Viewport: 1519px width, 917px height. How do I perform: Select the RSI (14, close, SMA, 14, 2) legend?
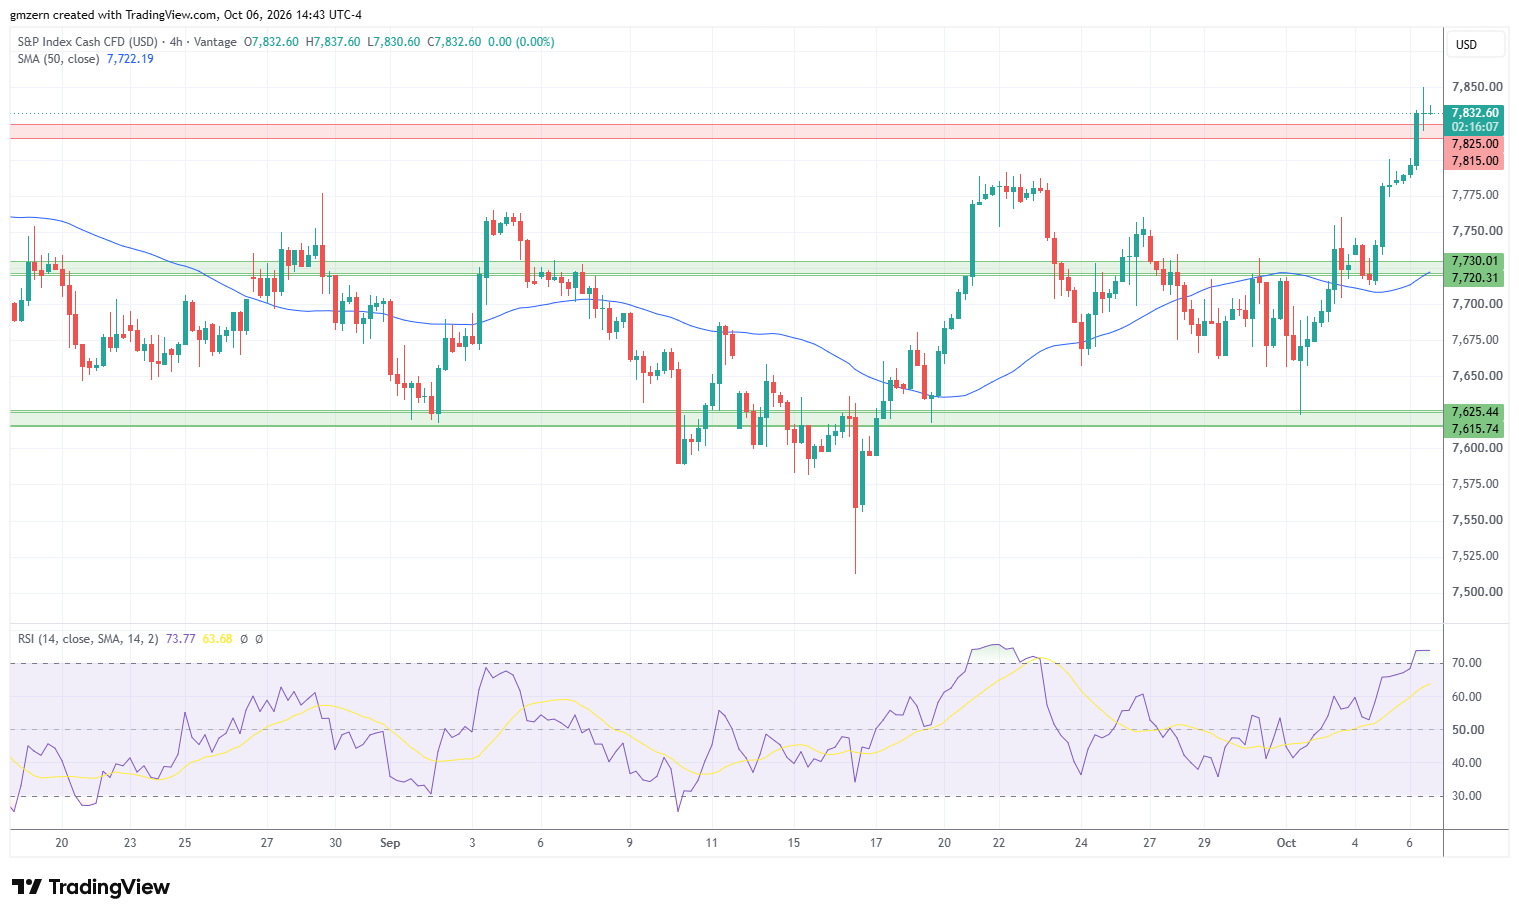tap(88, 638)
